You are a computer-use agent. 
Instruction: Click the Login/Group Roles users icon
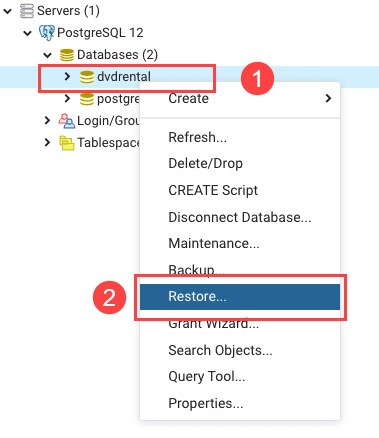67,121
